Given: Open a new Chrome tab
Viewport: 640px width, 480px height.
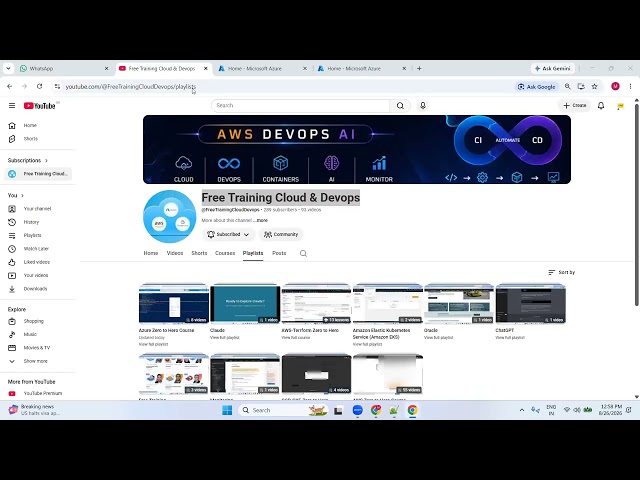Looking at the screenshot, I should tap(419, 69).
